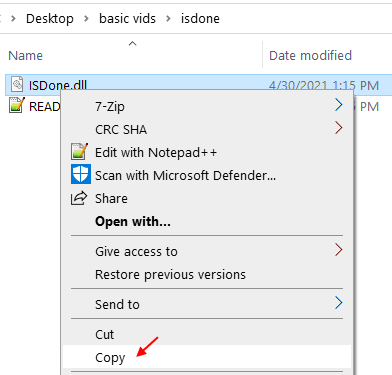Screen dimensions: 392x375
Task: Sort by the Date modified column header
Action: (x=310, y=55)
